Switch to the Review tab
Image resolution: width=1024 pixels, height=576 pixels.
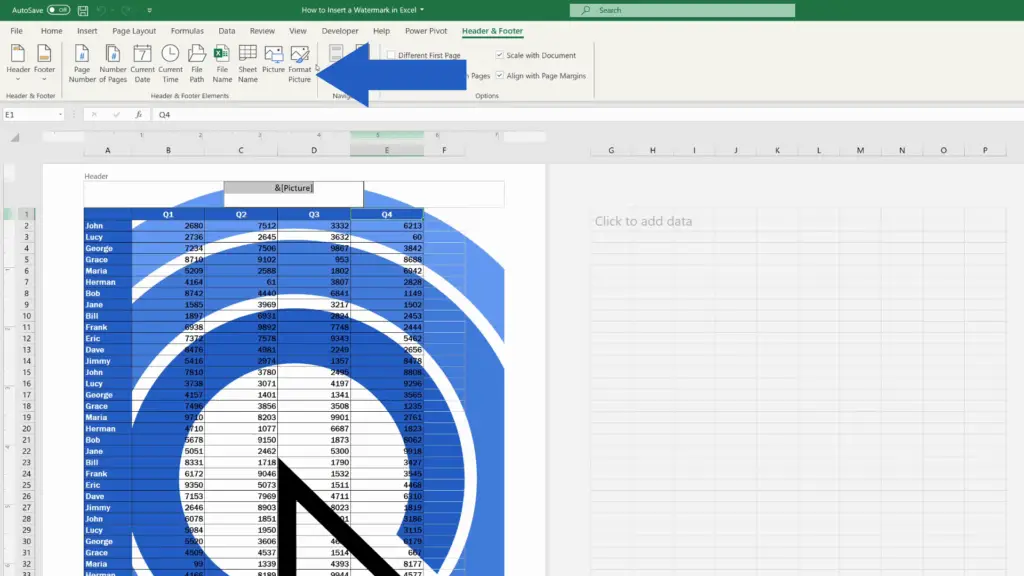(262, 31)
